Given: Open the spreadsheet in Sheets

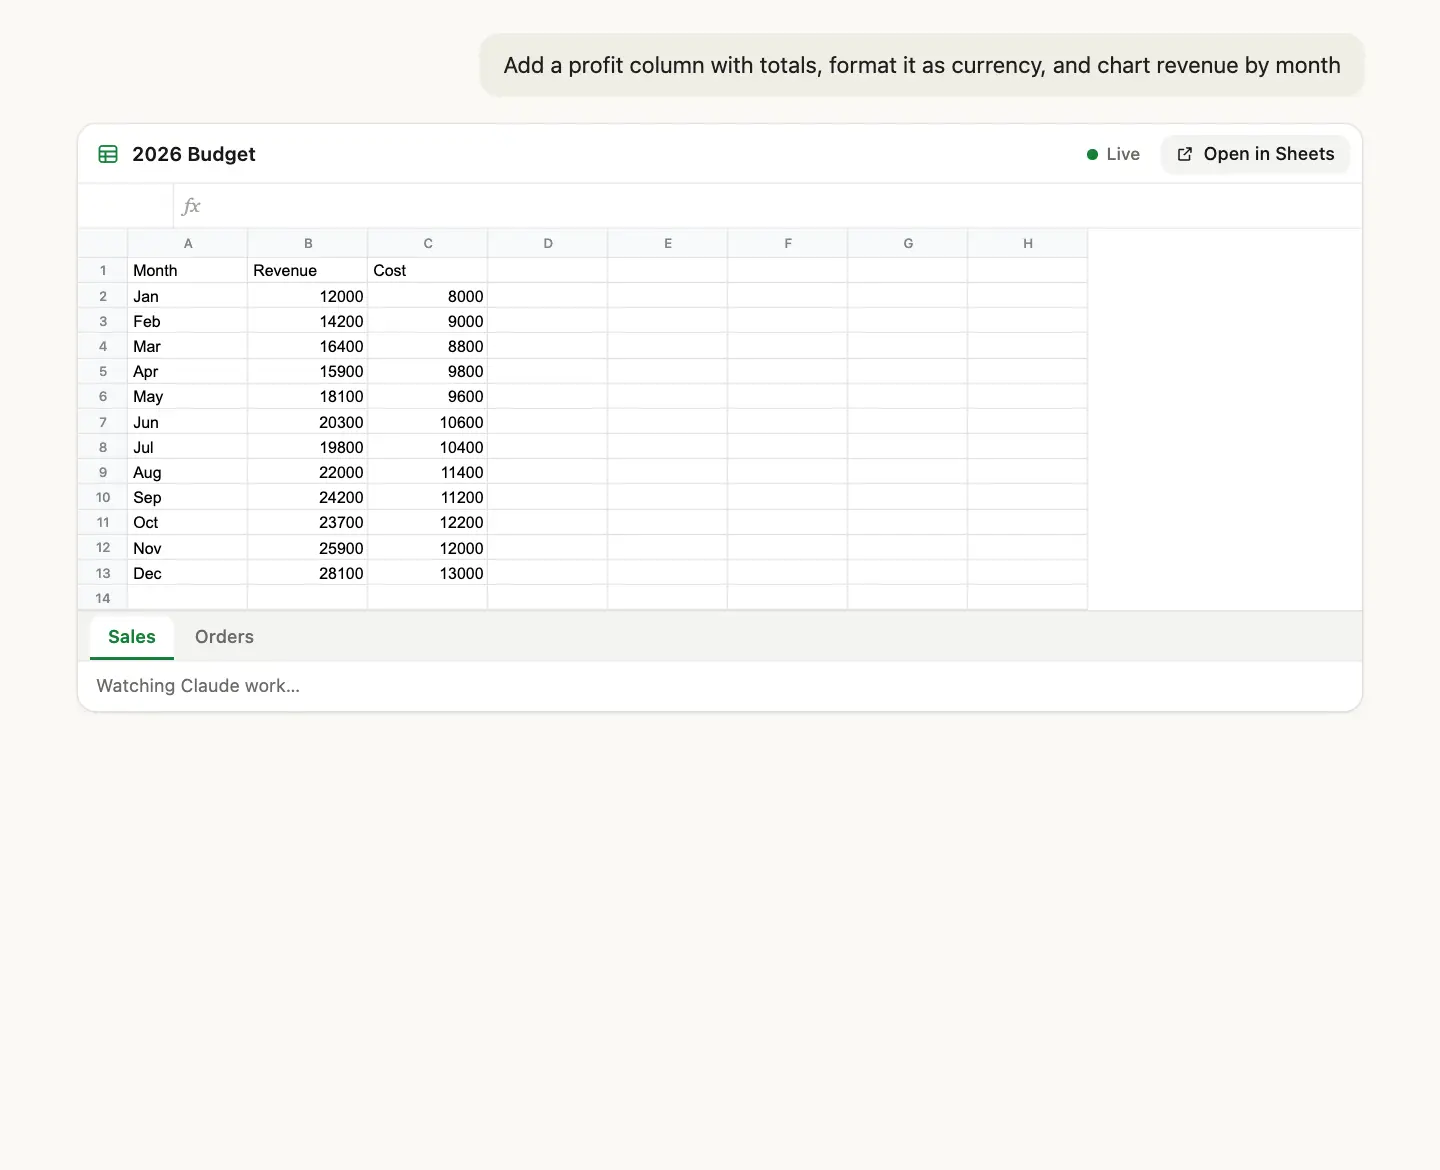Looking at the screenshot, I should pyautogui.click(x=1255, y=154).
